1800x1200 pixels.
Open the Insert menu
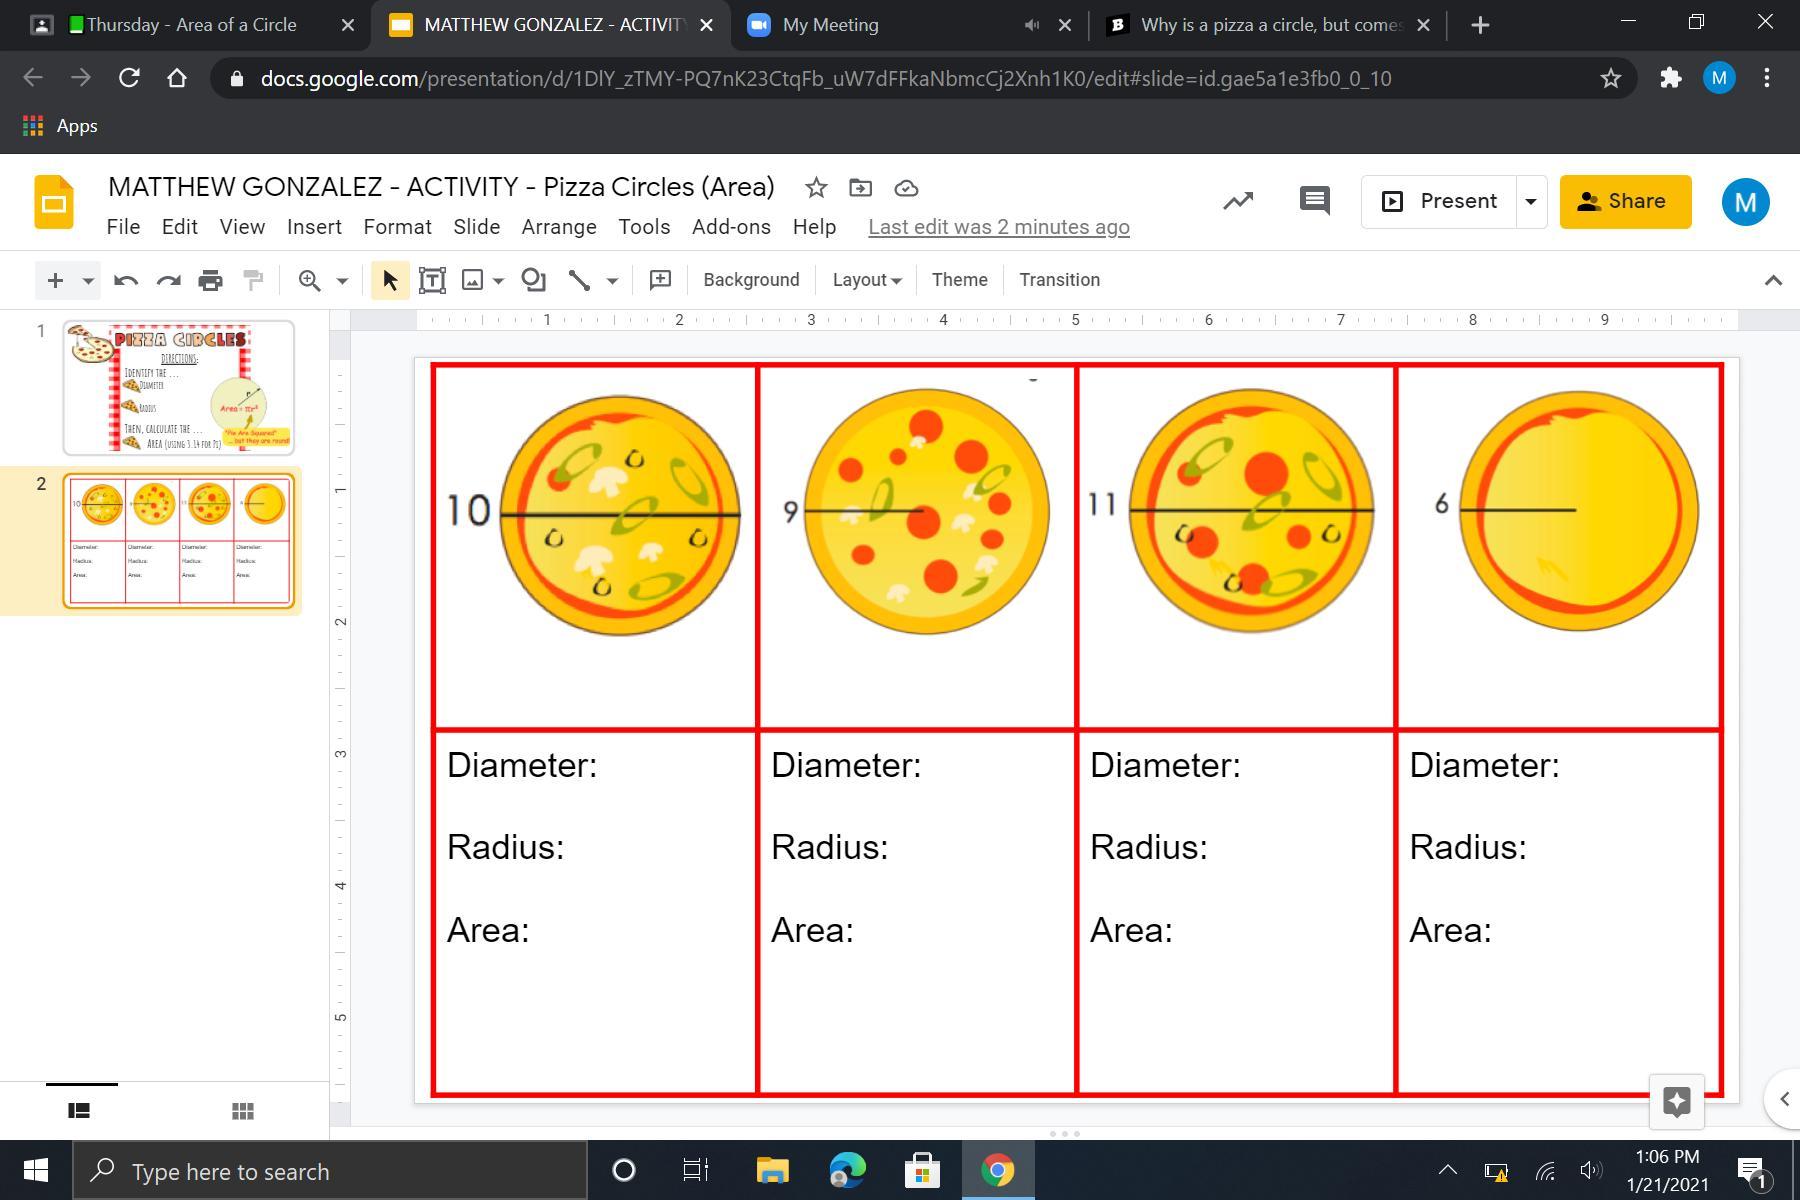coord(314,227)
